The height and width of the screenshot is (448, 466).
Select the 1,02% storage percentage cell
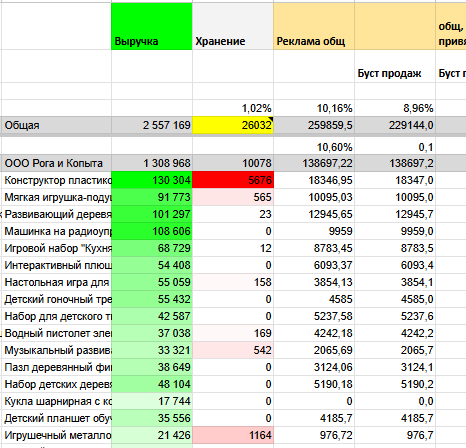(x=233, y=108)
